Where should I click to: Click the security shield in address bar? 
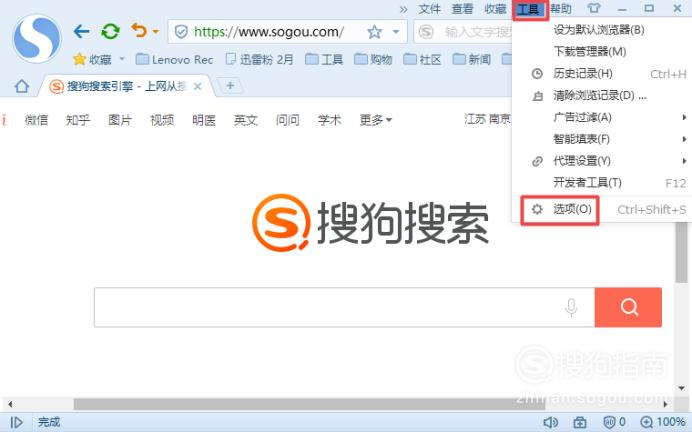(181, 32)
